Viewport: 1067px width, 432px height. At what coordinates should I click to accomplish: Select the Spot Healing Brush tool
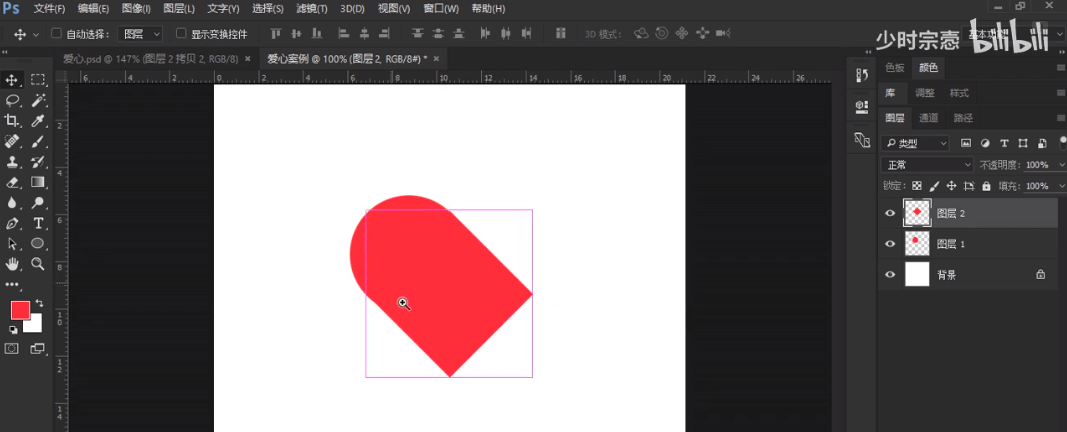pos(12,142)
